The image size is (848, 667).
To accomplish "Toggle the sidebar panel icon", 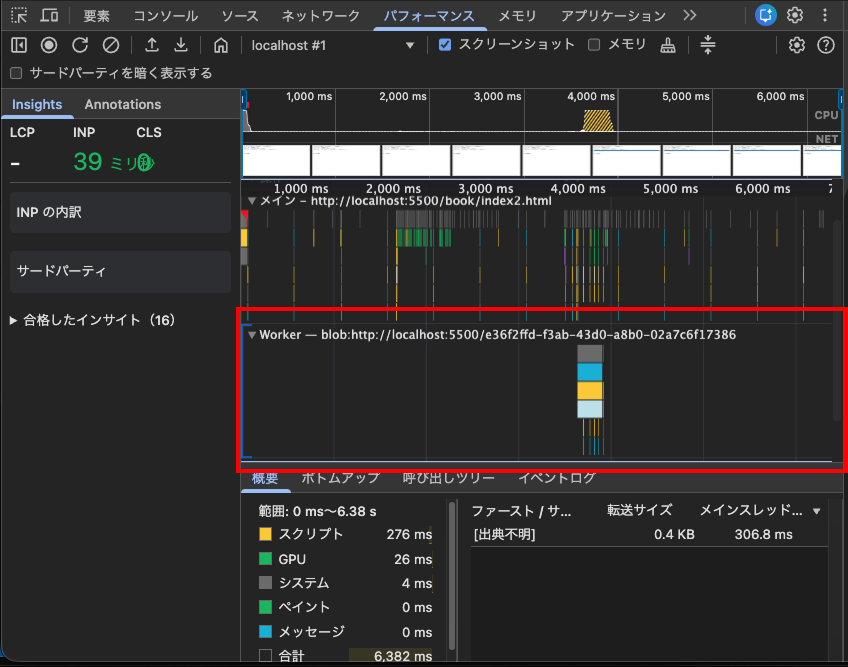I will point(19,45).
